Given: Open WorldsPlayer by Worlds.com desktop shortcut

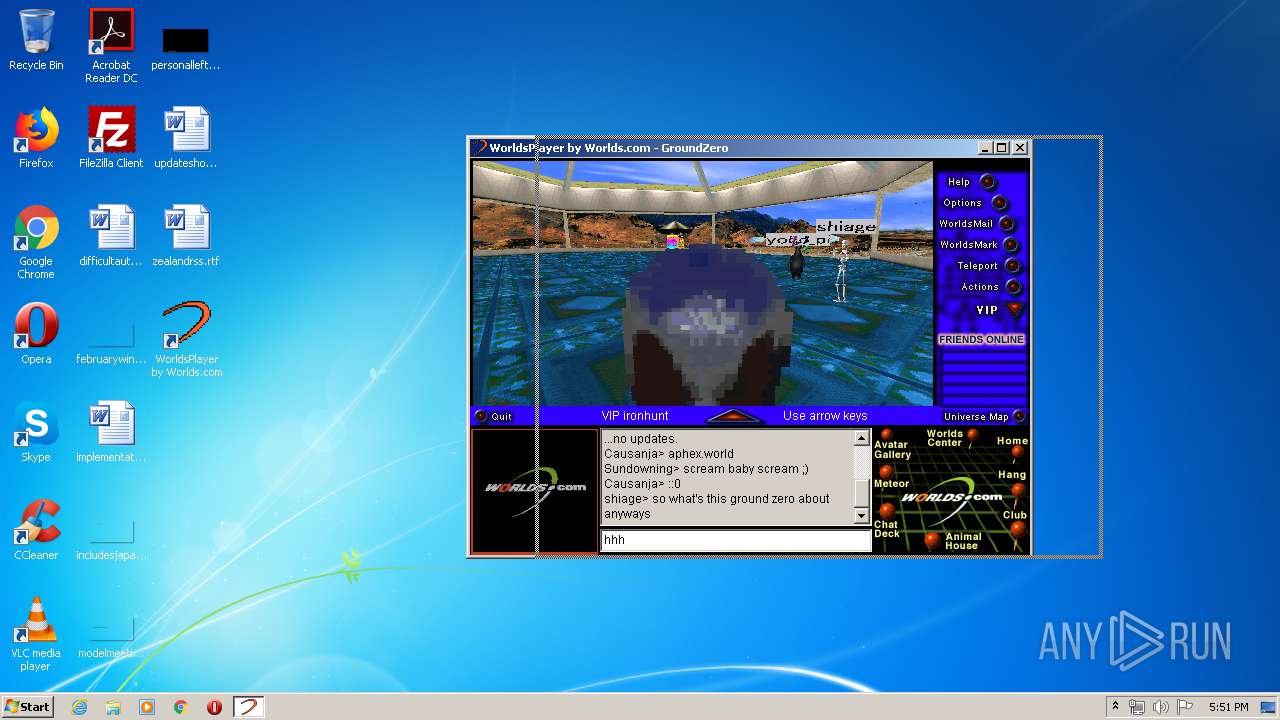Looking at the screenshot, I should (187, 340).
